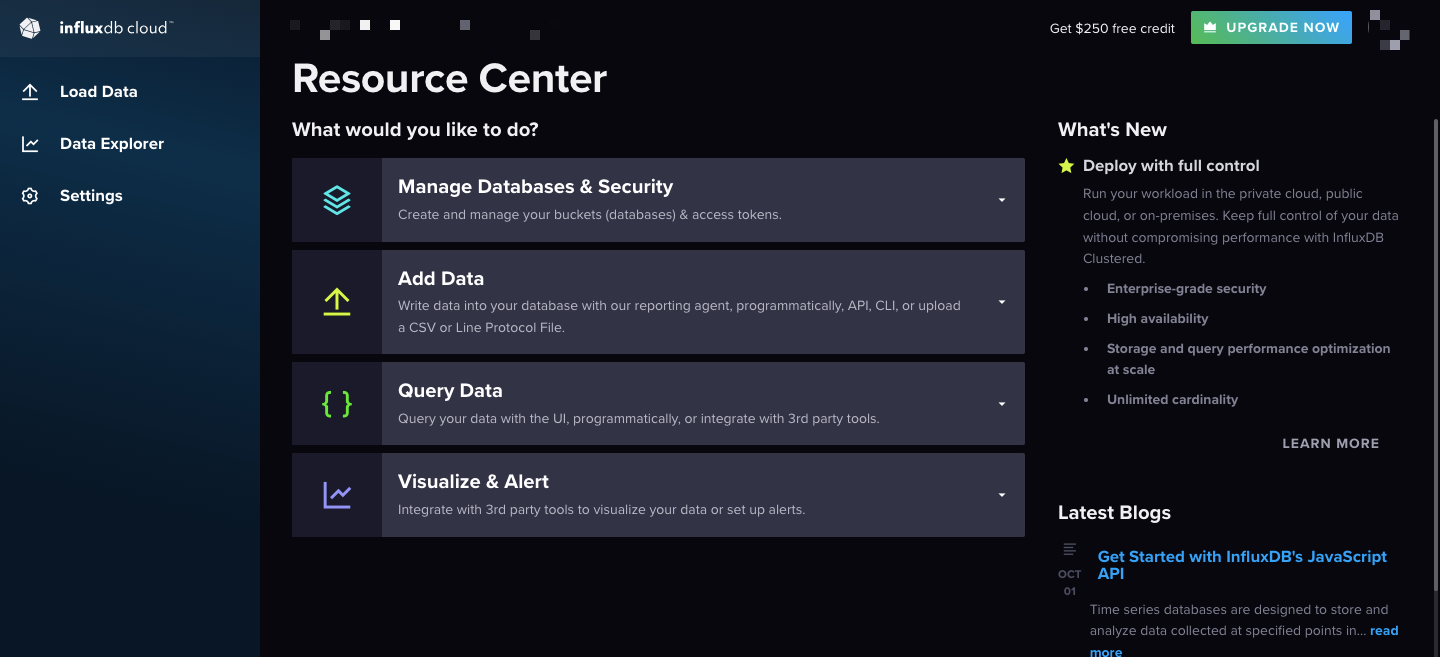Expand the Visualize & Alert card
This screenshot has width=1440, height=657.
tap(1001, 494)
